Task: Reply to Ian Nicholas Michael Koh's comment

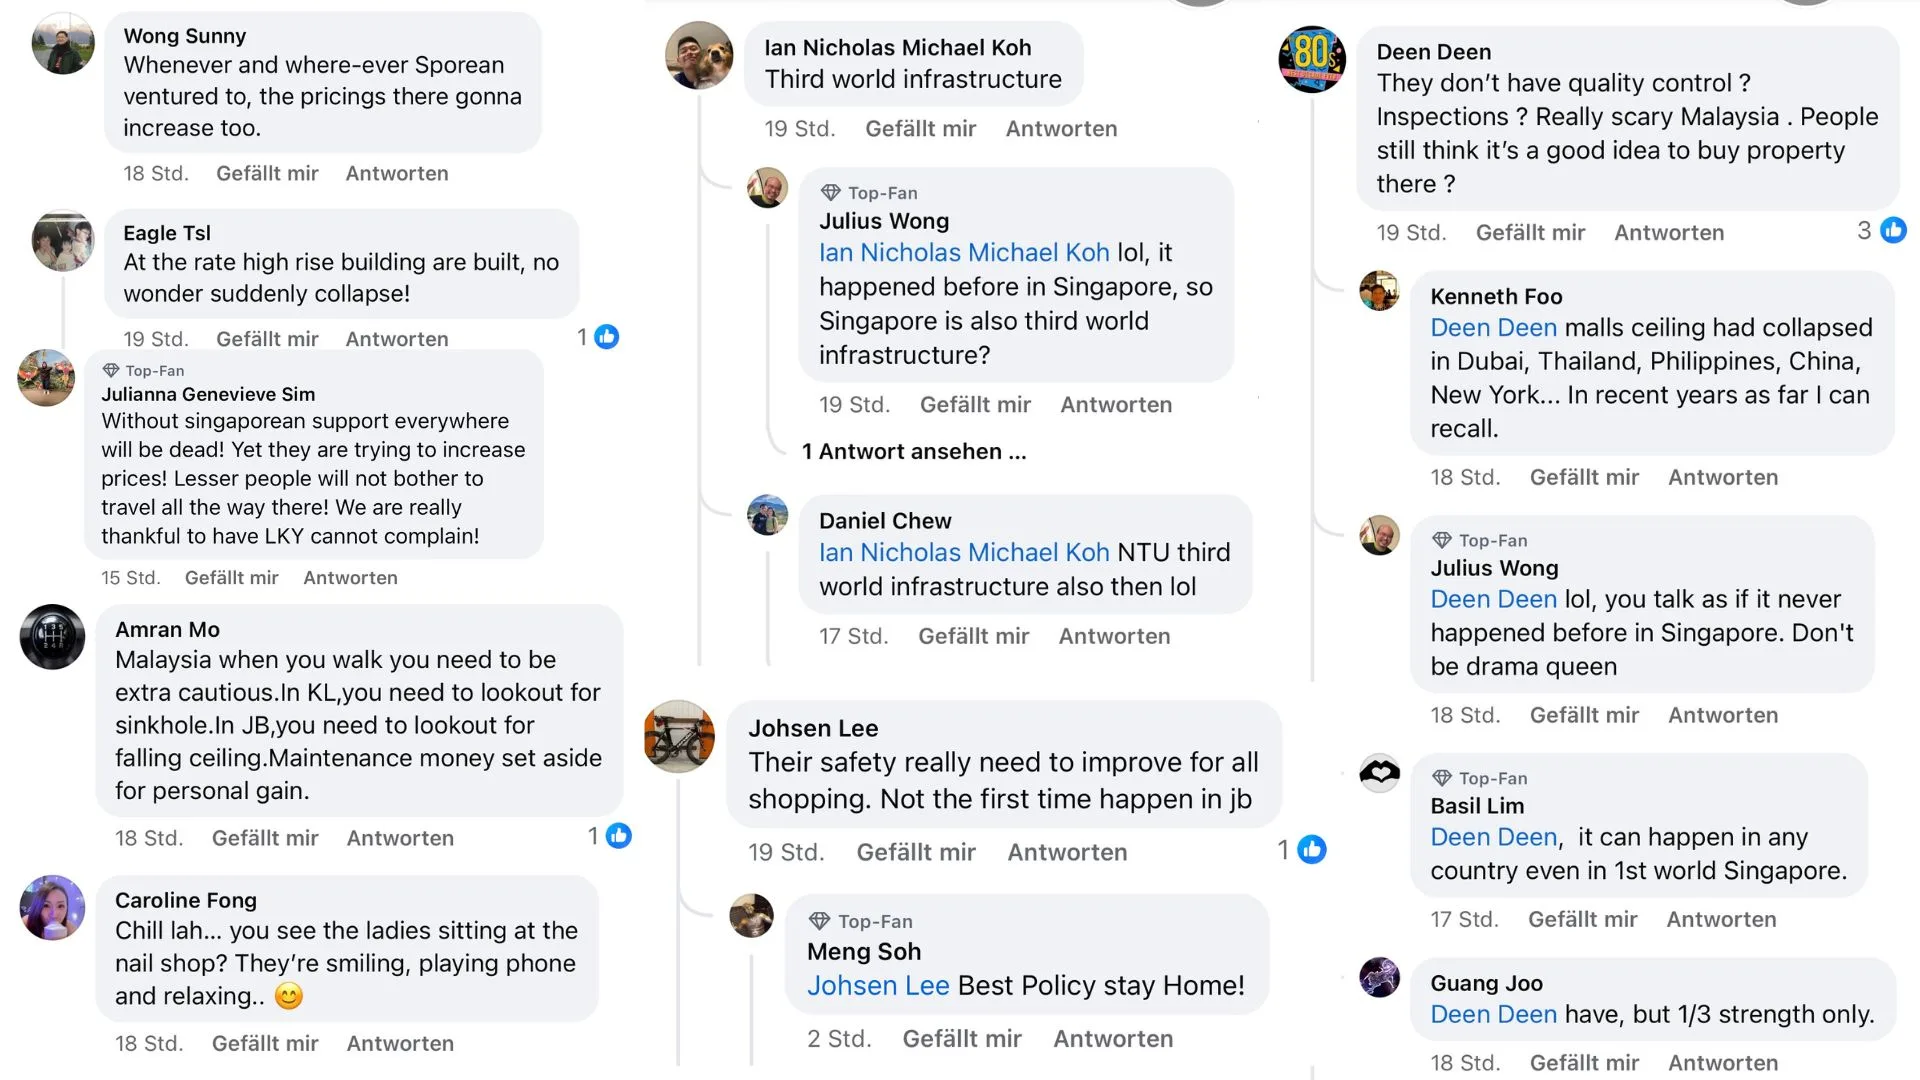Action: pyautogui.click(x=1061, y=128)
